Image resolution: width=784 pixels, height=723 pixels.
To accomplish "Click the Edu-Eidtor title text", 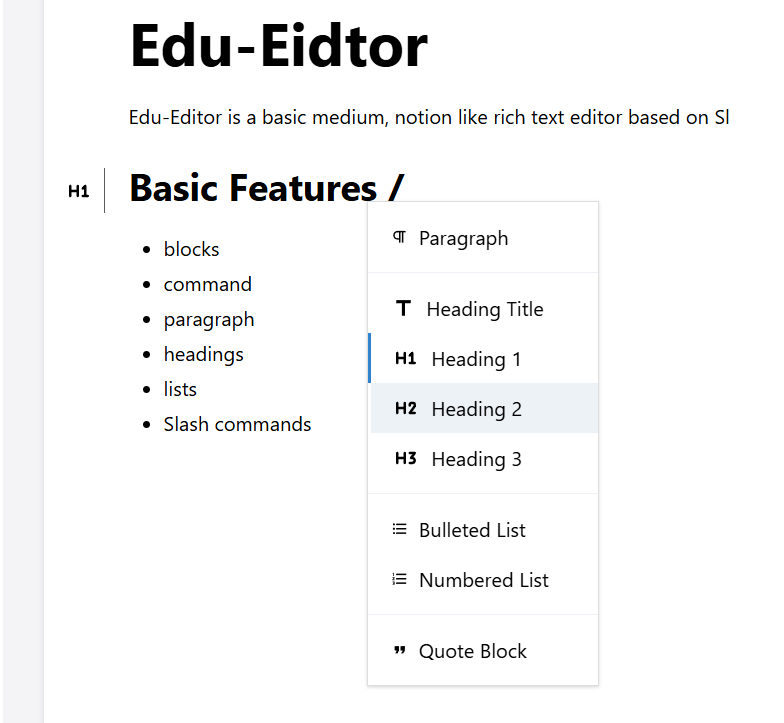I will coord(278,45).
